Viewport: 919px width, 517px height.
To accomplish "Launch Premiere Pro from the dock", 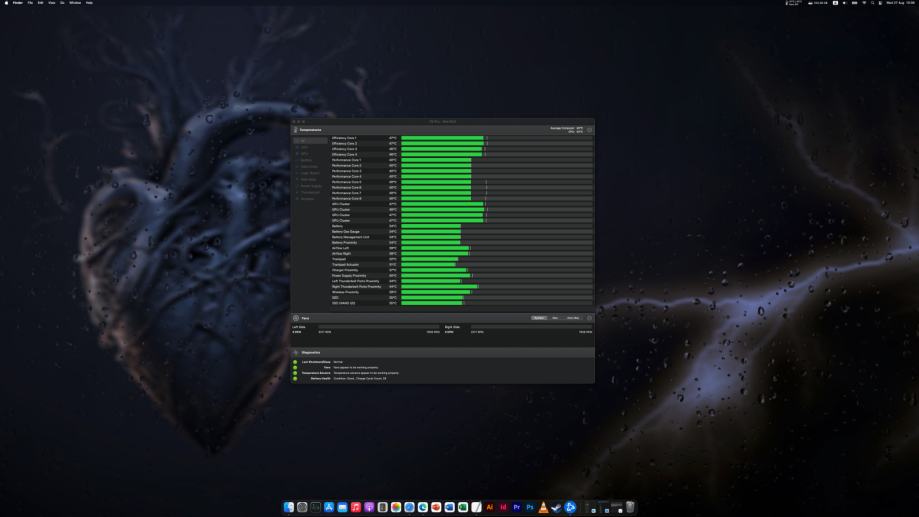I will pyautogui.click(x=516, y=508).
